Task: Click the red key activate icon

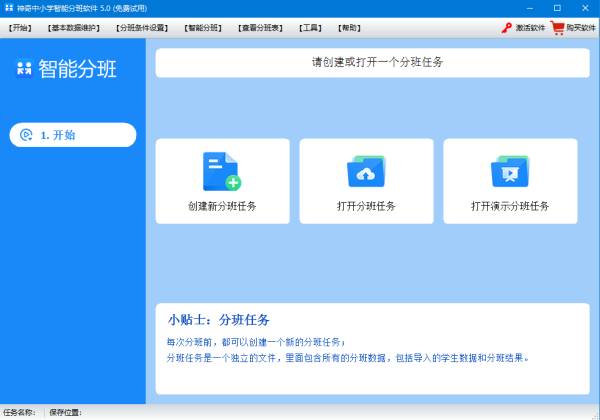Action: (x=507, y=28)
